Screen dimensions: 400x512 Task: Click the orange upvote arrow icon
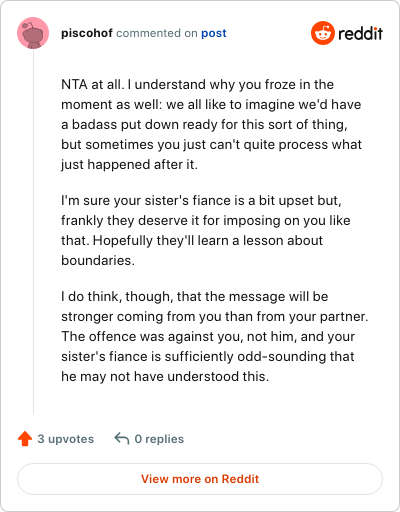(x=25, y=439)
